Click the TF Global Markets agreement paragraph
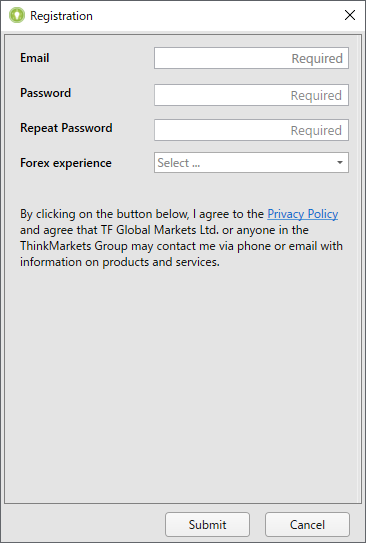 [x=181, y=238]
